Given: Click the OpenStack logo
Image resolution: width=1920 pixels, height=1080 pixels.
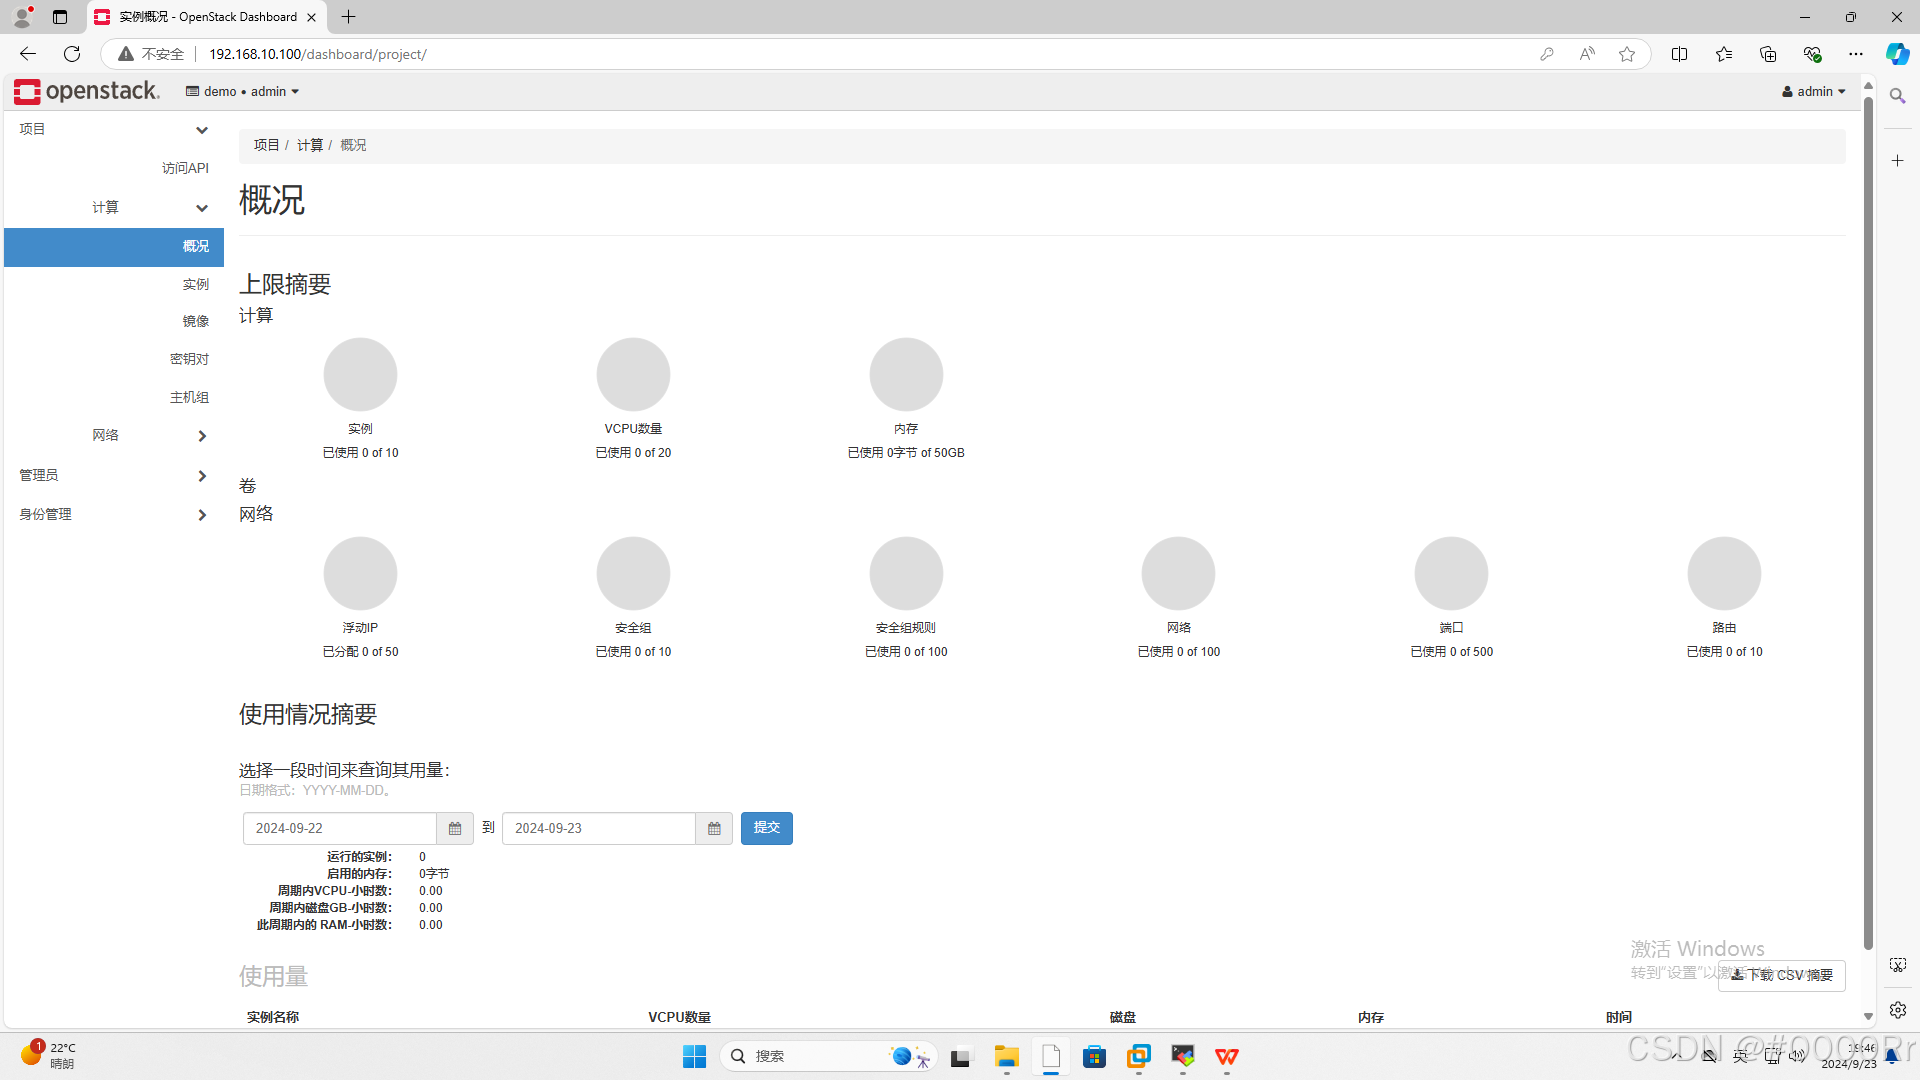Looking at the screenshot, I should (x=87, y=91).
